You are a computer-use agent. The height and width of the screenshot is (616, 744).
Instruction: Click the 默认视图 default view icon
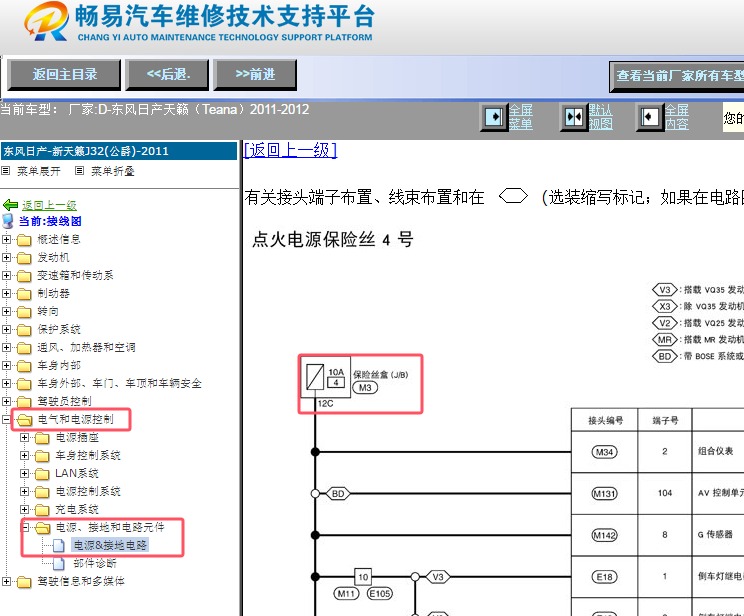[574, 117]
